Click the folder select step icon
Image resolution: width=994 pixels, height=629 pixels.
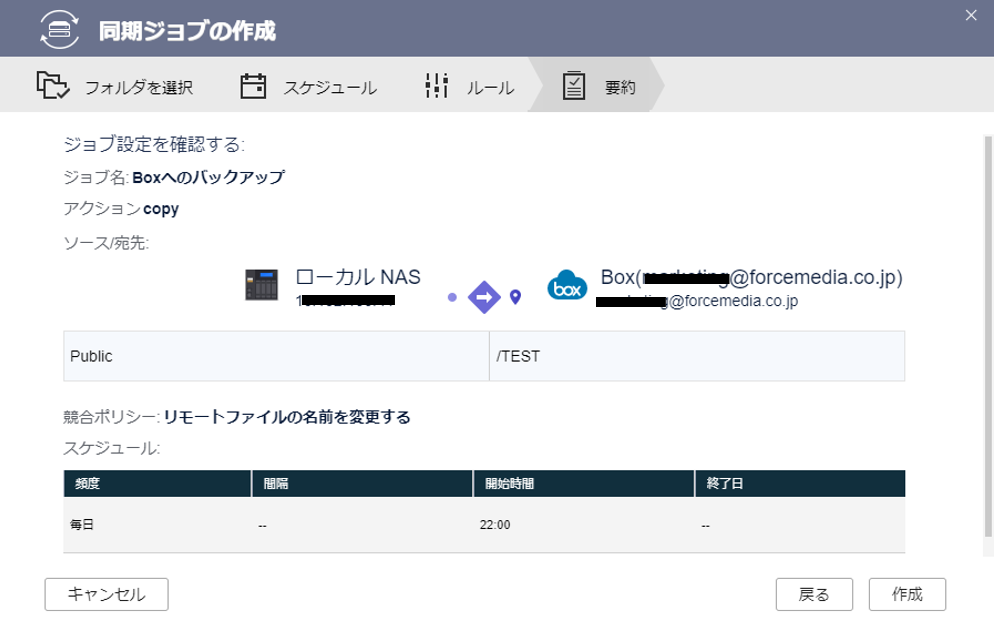(x=53, y=86)
